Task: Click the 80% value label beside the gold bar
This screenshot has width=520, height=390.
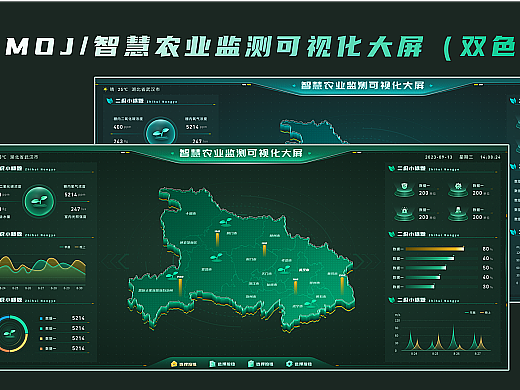Action: tap(487, 249)
